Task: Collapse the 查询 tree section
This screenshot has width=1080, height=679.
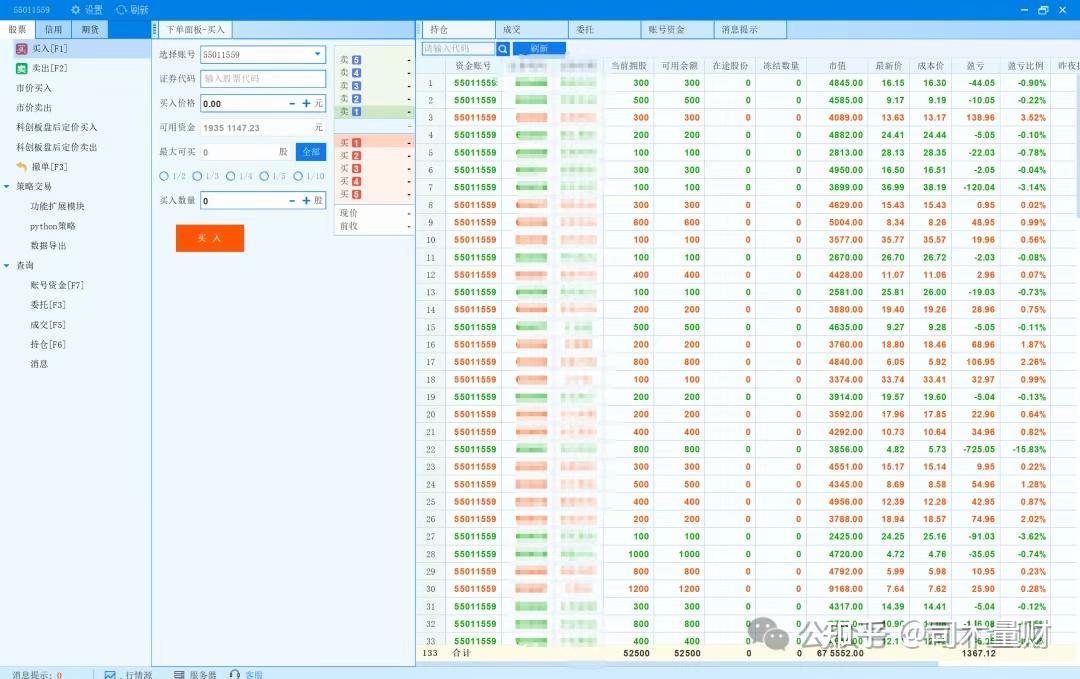Action: click(x=9, y=265)
